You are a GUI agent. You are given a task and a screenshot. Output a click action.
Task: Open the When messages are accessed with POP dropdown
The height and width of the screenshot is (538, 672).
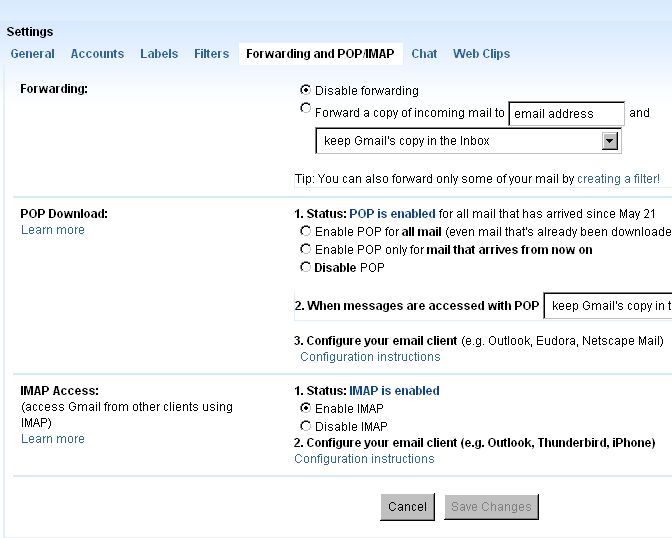click(x=608, y=306)
